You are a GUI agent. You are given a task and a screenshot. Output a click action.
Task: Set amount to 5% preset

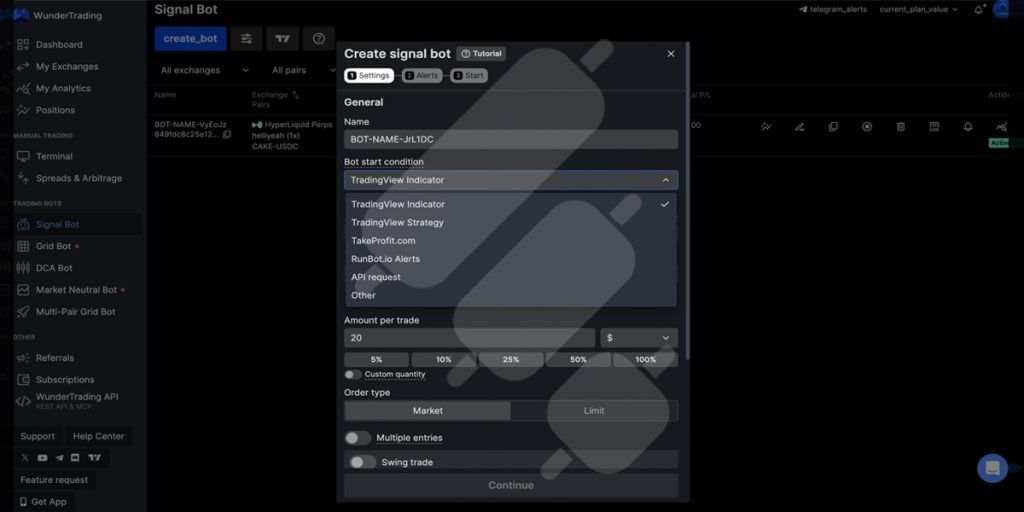tap(376, 360)
